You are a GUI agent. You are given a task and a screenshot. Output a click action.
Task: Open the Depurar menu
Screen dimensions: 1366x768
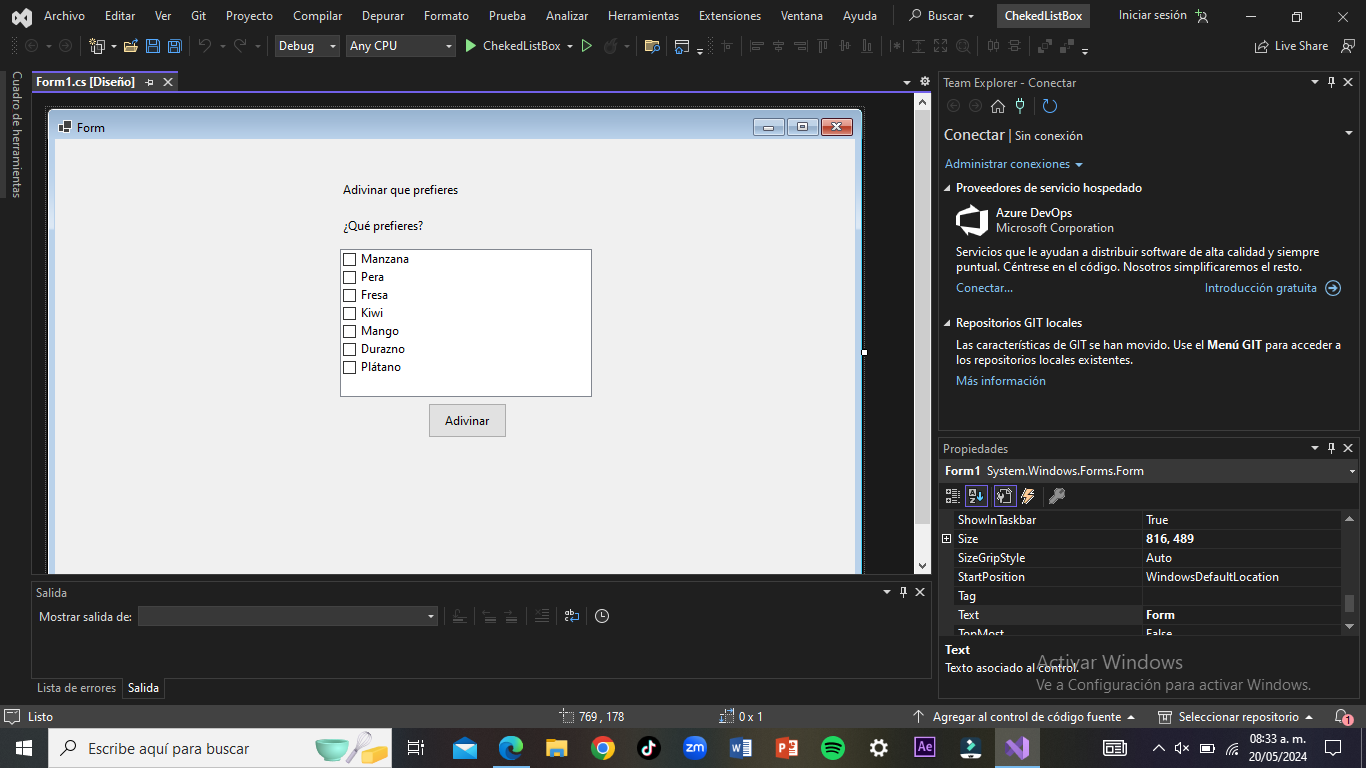pos(383,16)
